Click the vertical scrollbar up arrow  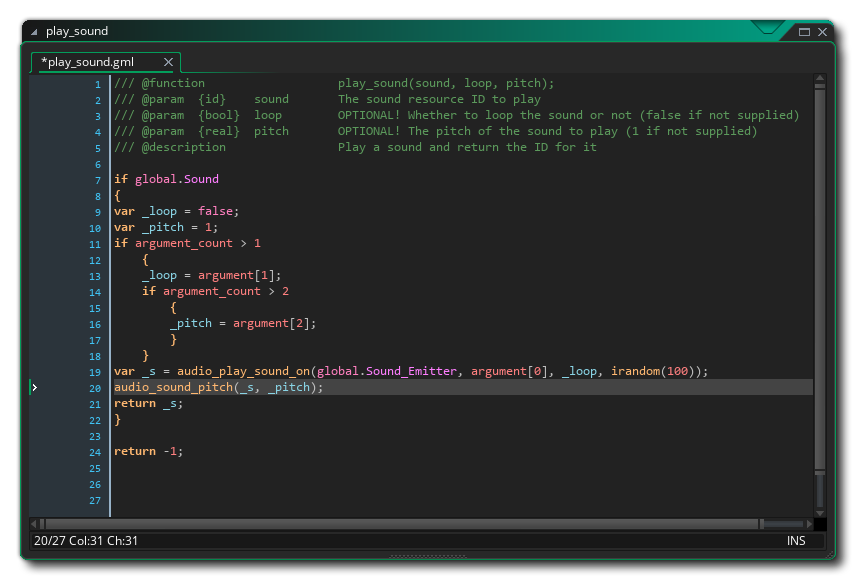(x=819, y=78)
